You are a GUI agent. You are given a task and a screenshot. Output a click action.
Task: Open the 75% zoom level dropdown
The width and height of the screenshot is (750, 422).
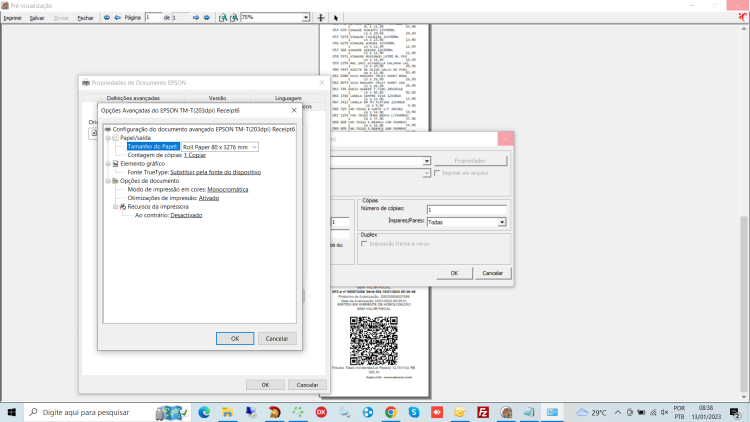click(306, 18)
